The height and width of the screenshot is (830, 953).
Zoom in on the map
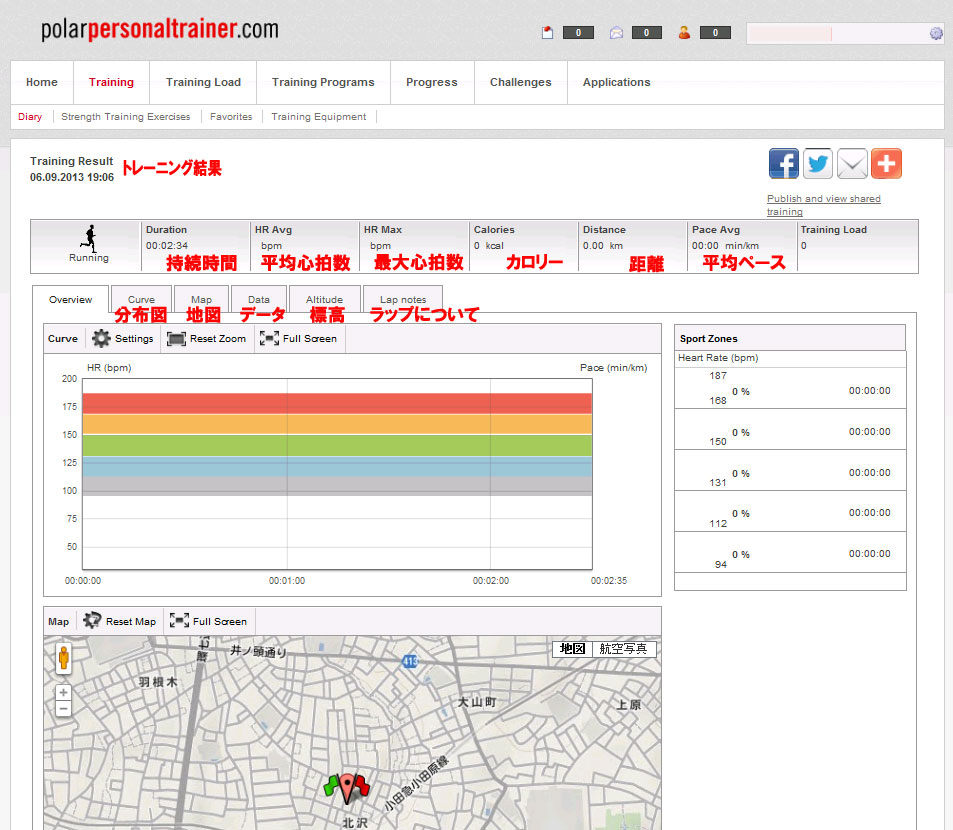click(64, 692)
